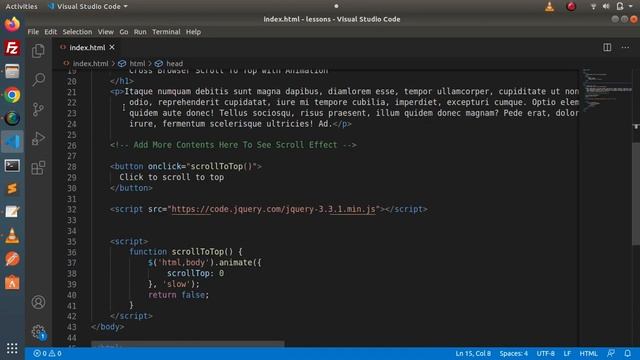The width and height of the screenshot is (640, 360).
Task: Open the File menu
Action: [x=33, y=32]
